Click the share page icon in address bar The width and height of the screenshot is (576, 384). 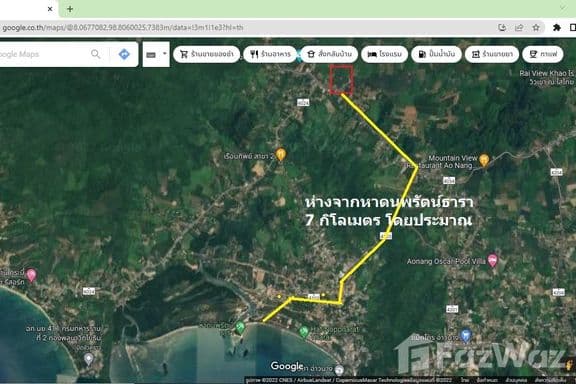click(519, 28)
